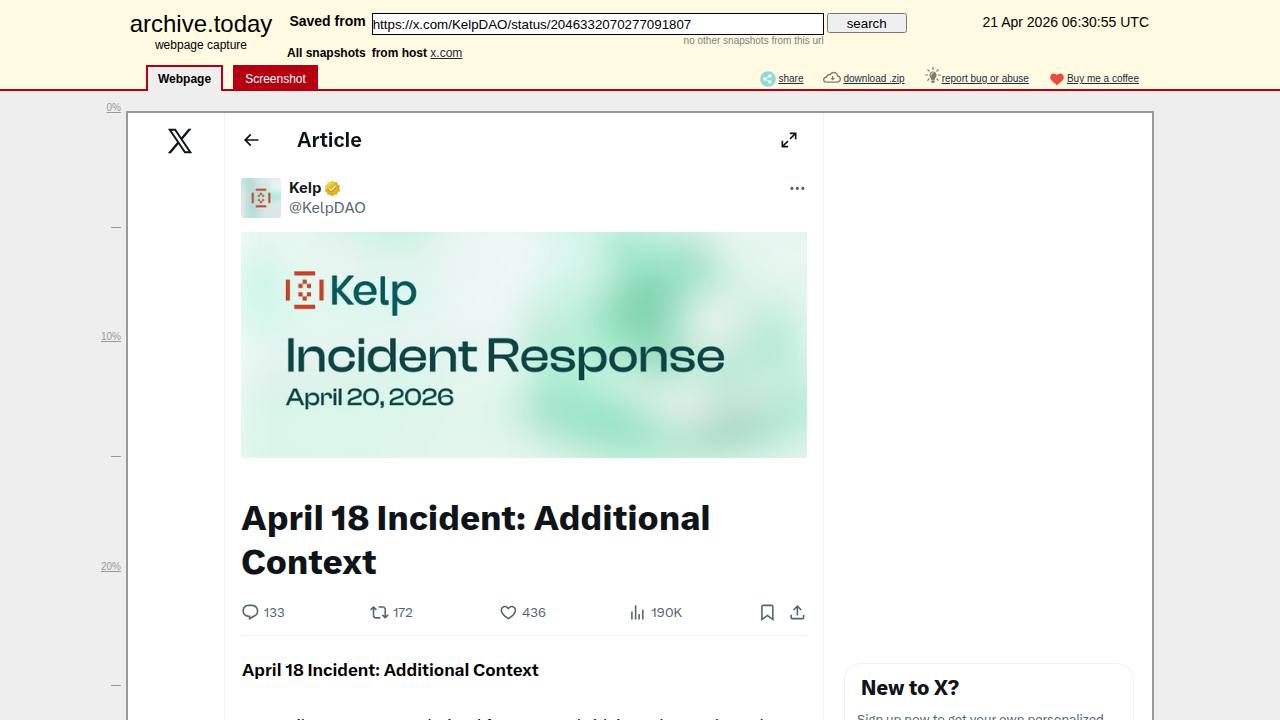Share the post via upload arrow icon
This screenshot has width=1280, height=720.
(x=797, y=612)
